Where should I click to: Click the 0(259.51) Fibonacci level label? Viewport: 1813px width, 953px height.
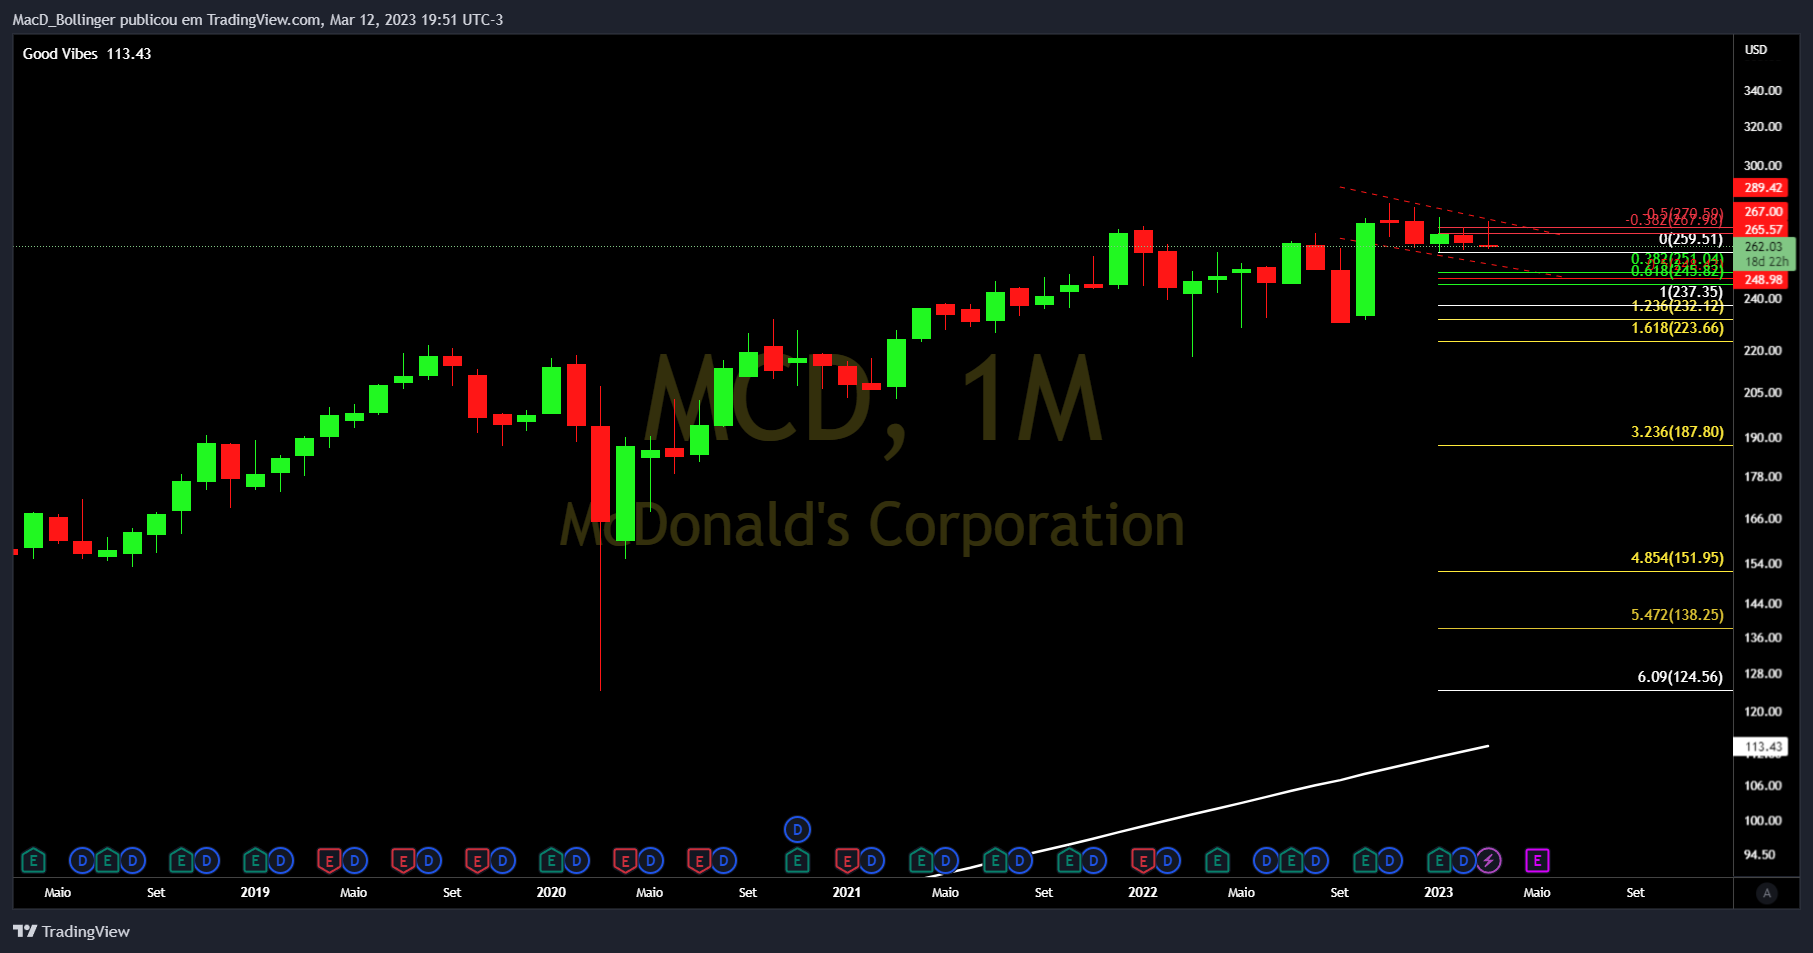1690,239
